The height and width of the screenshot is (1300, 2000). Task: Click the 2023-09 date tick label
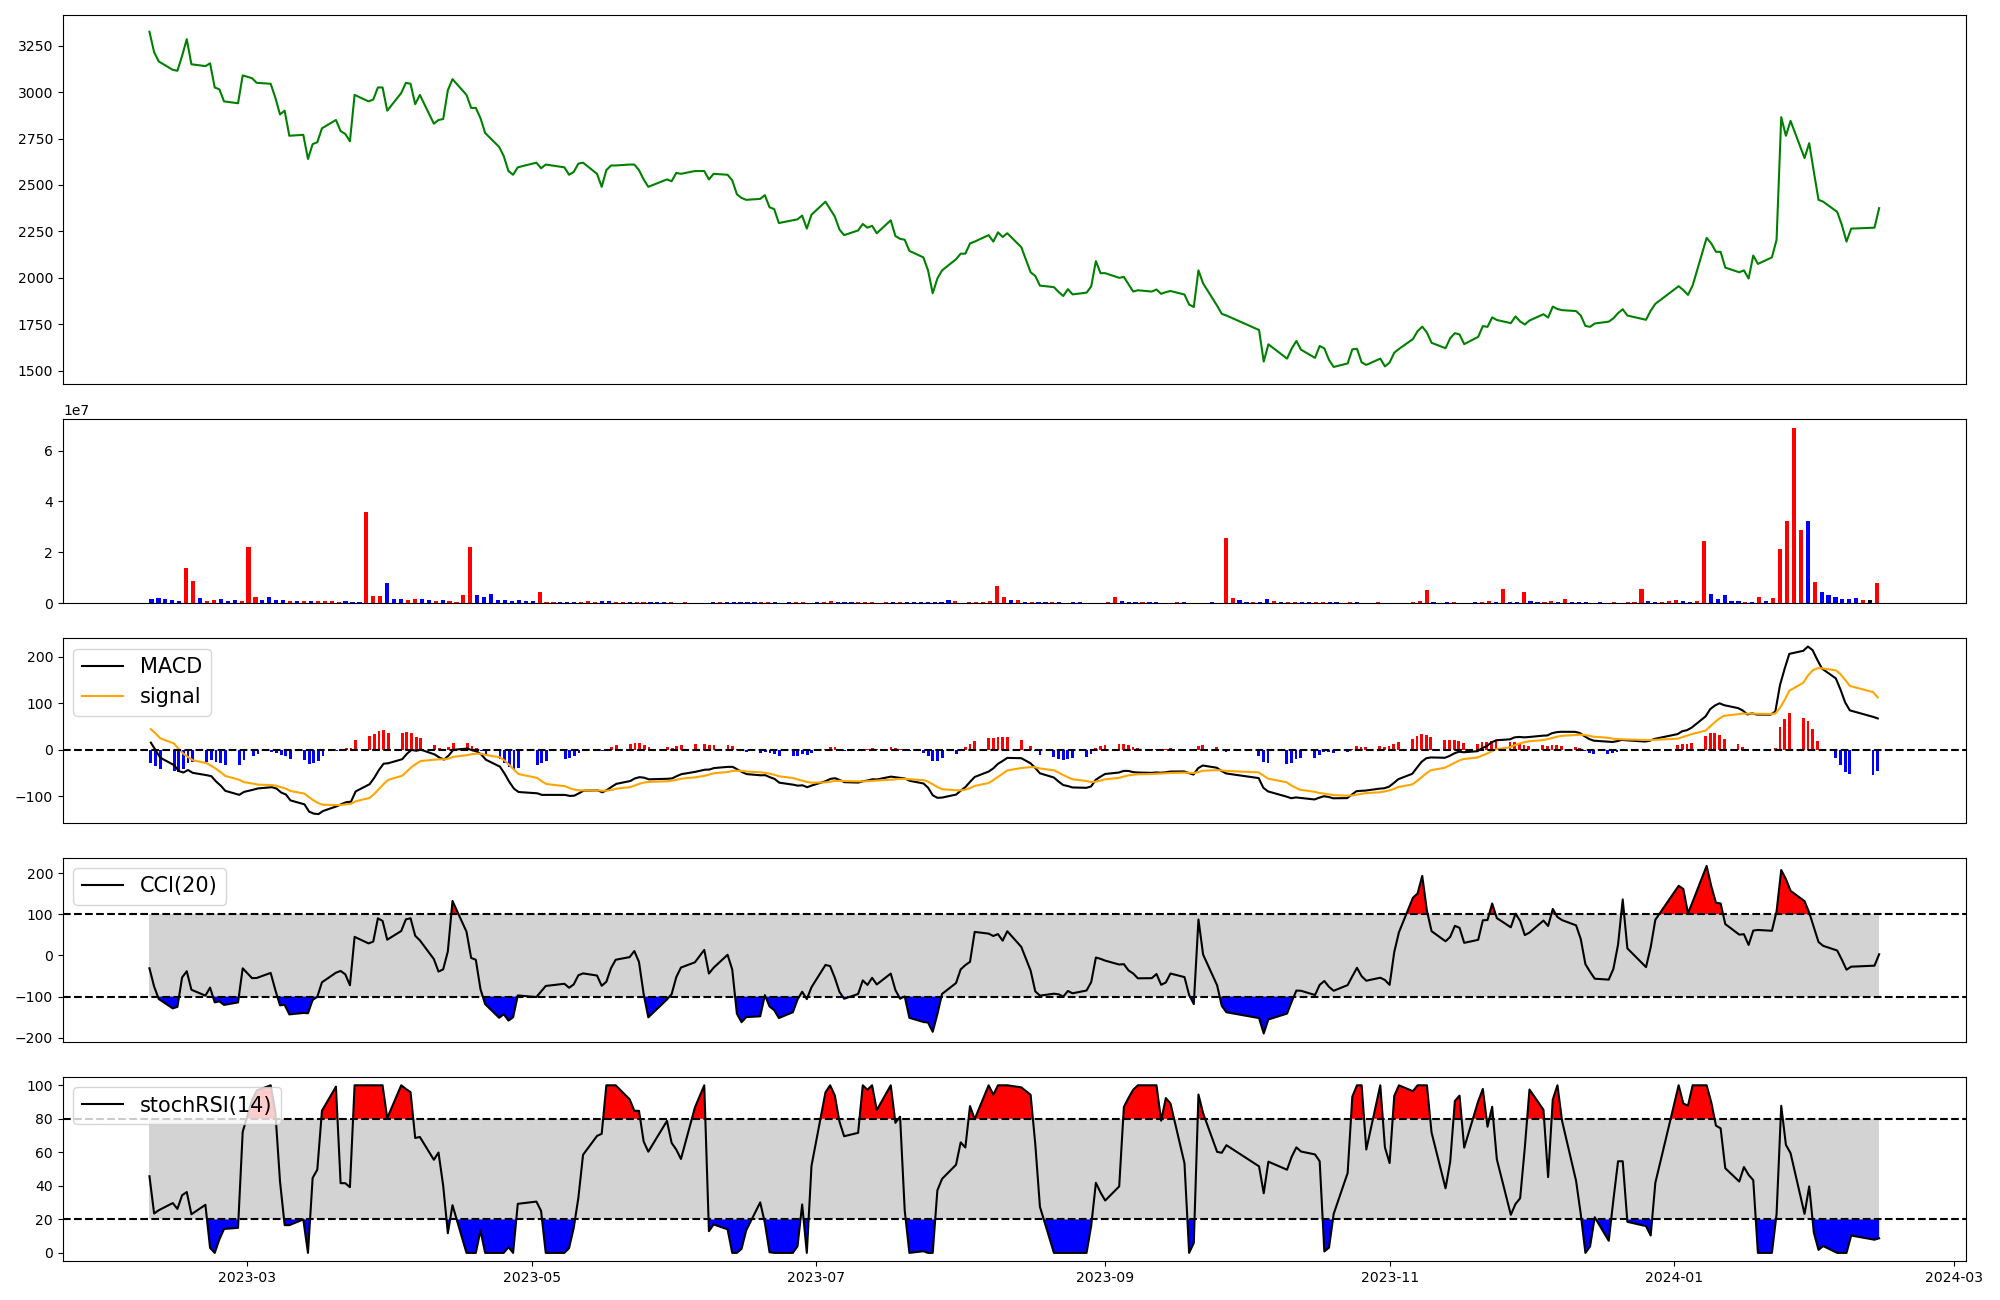[x=1106, y=1277]
